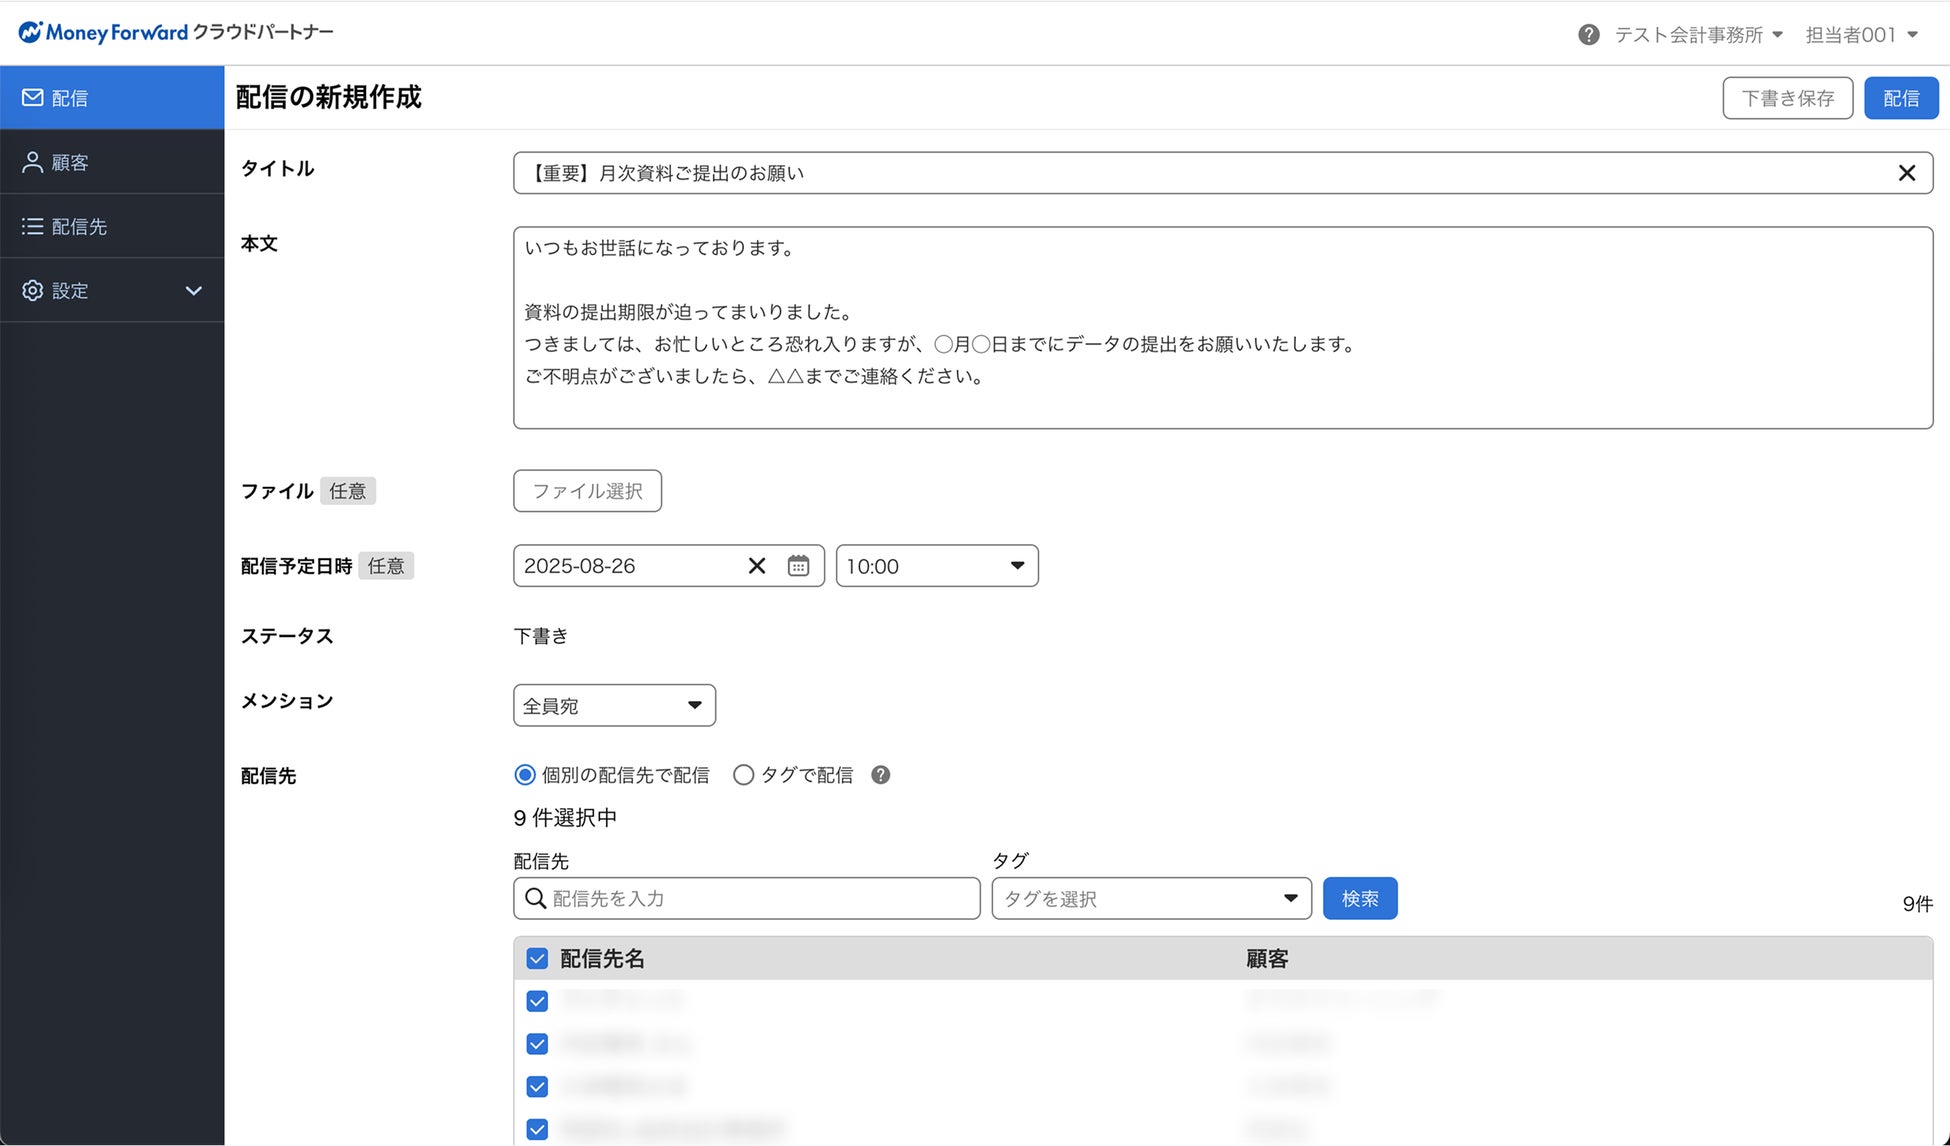This screenshot has width=1950, height=1146.
Task: Open the タグを選択 dropdown
Action: click(x=1150, y=899)
